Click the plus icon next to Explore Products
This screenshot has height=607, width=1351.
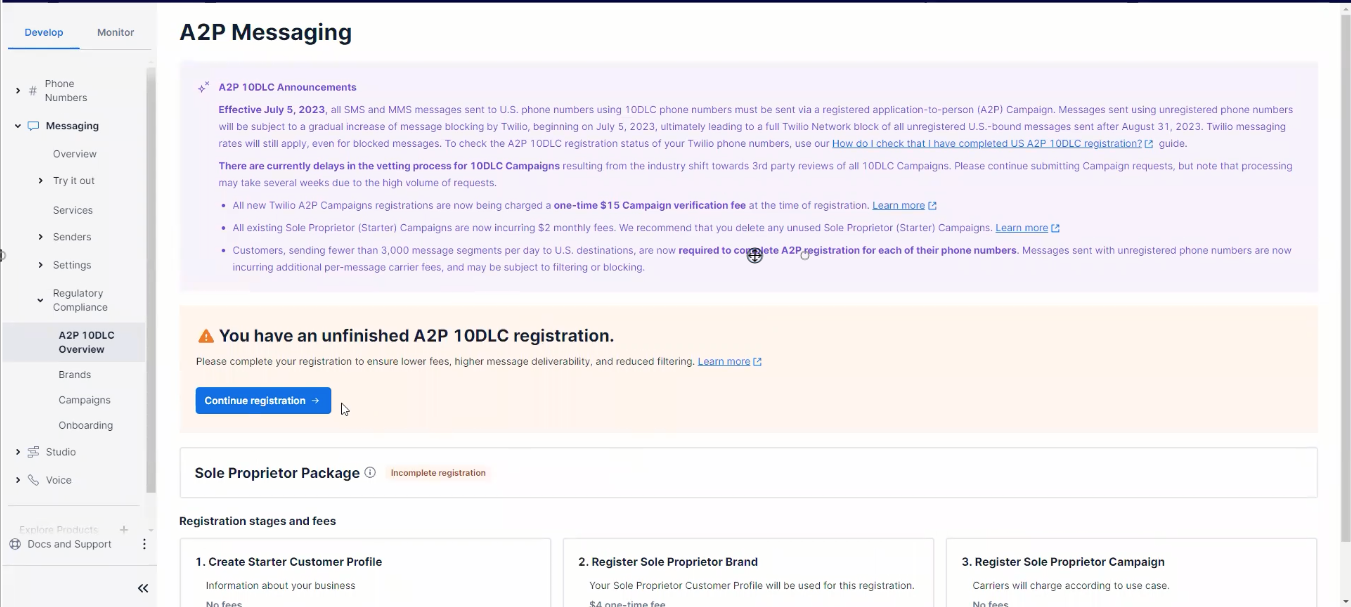(124, 528)
